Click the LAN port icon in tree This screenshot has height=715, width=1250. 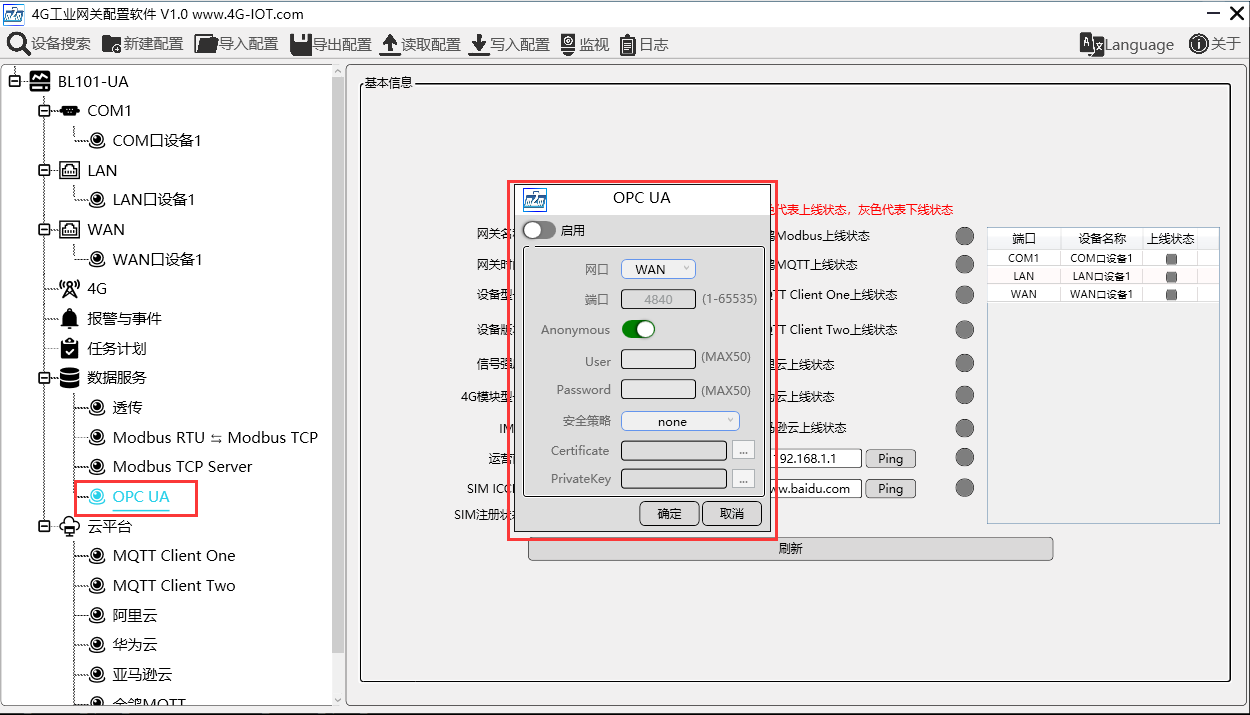70,170
